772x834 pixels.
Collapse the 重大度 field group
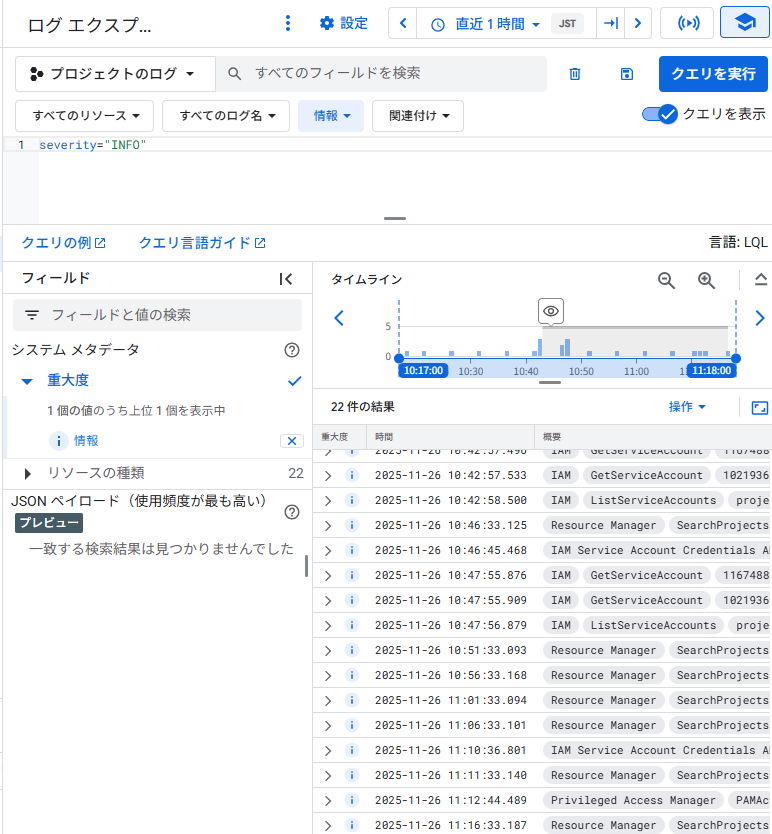pos(27,381)
